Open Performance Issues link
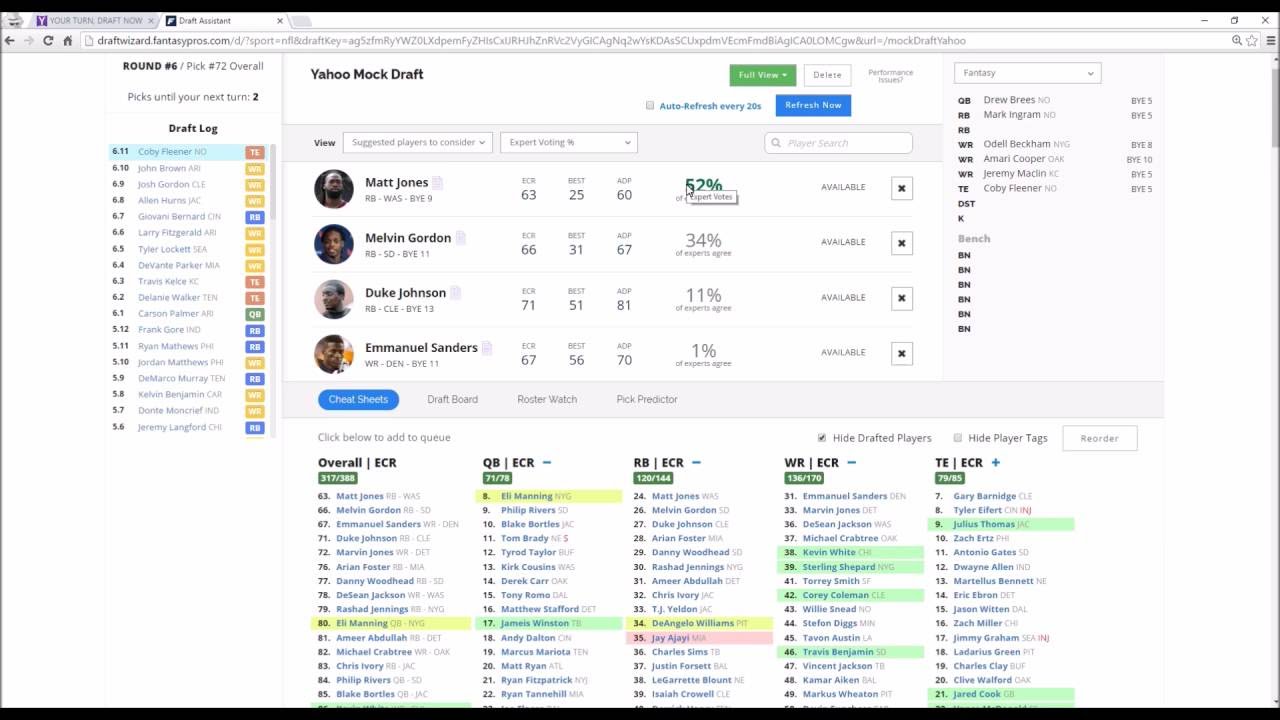Image resolution: width=1280 pixels, height=720 pixels. (890, 76)
